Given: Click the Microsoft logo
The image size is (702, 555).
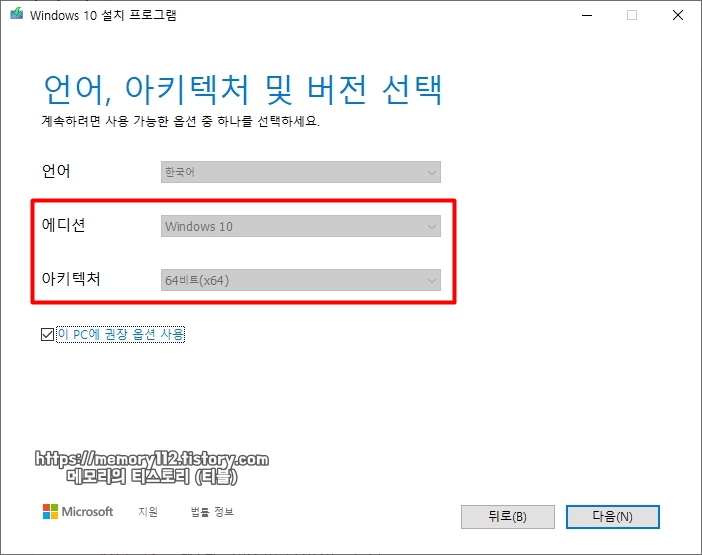Looking at the screenshot, I should (78, 512).
